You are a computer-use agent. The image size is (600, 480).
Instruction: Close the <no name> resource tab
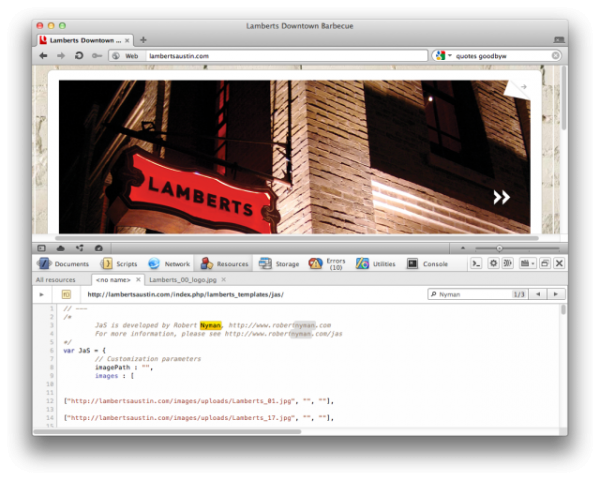pos(138,280)
